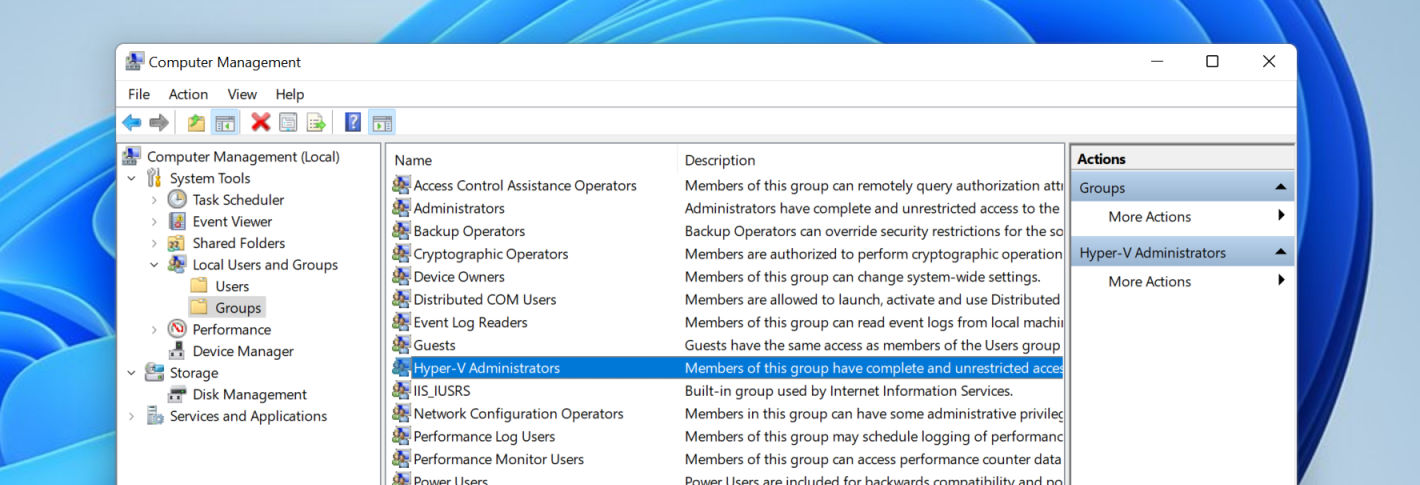The width and height of the screenshot is (1420, 485).
Task: Open the Action menu
Action: [188, 94]
